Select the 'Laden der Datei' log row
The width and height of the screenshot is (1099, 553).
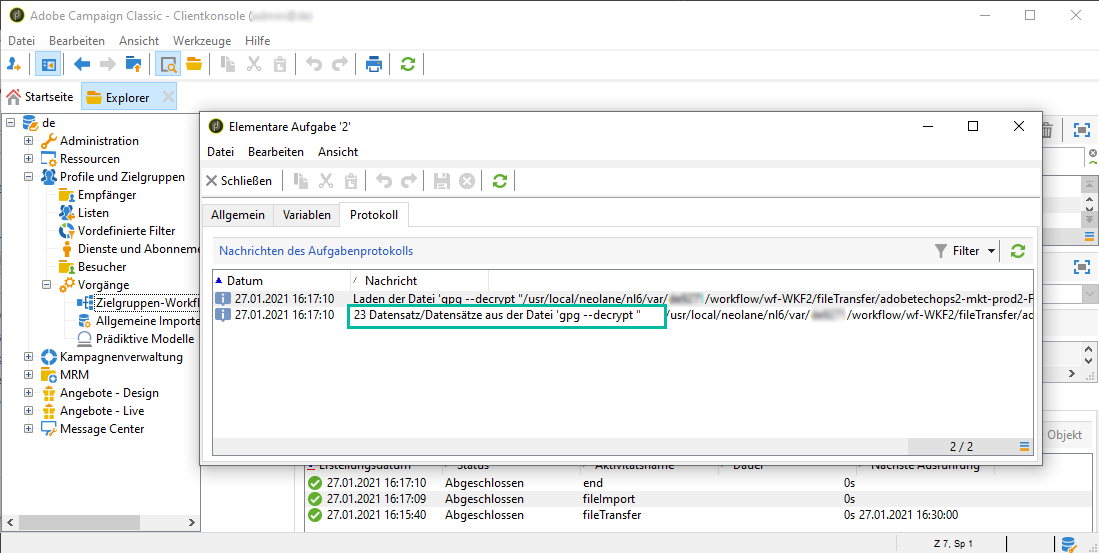pyautogui.click(x=623, y=298)
